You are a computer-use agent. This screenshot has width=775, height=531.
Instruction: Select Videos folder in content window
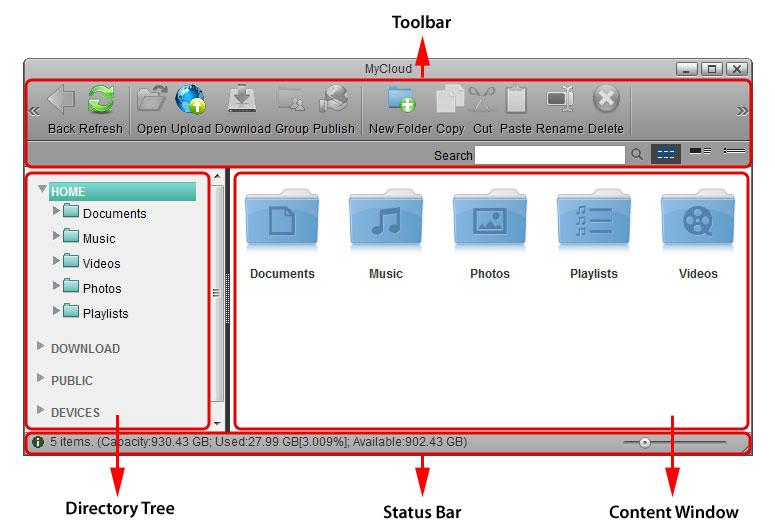coord(698,234)
